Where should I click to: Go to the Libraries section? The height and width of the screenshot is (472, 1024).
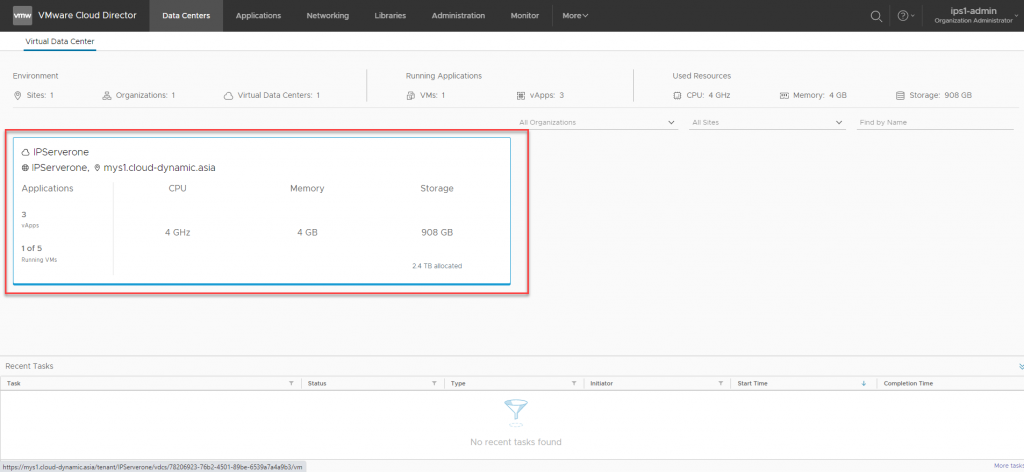coord(390,16)
